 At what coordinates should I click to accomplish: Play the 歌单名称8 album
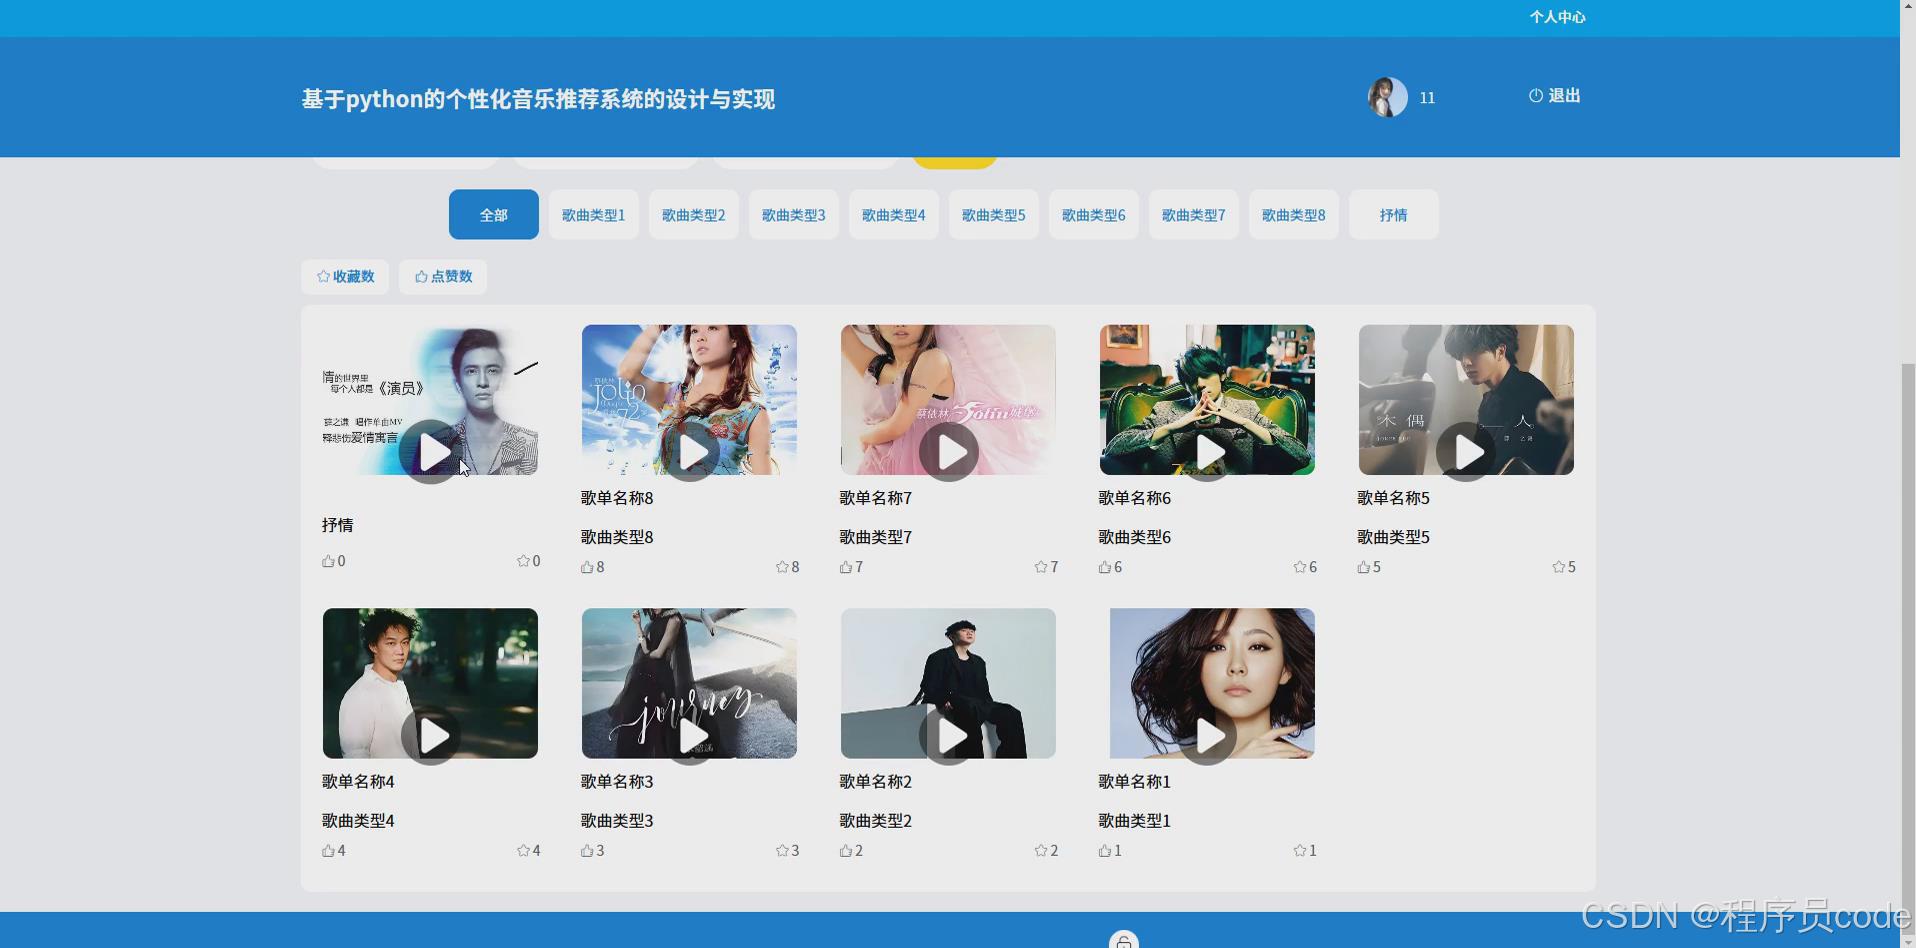pos(690,451)
